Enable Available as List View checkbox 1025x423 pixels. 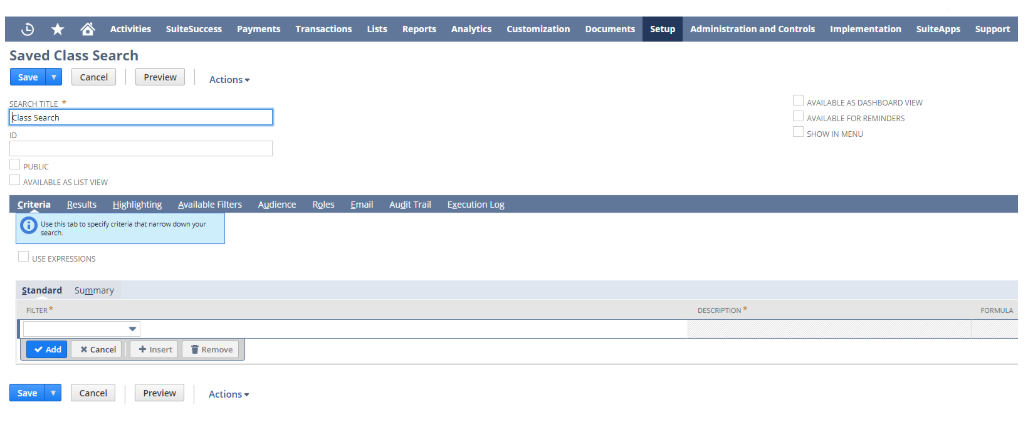tap(14, 180)
